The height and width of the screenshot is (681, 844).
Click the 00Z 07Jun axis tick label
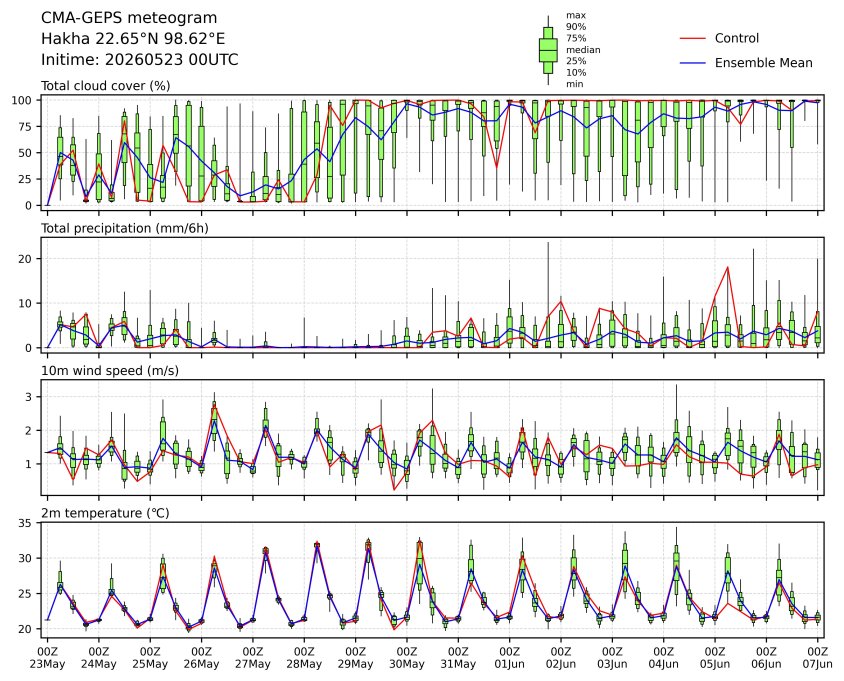818,657
